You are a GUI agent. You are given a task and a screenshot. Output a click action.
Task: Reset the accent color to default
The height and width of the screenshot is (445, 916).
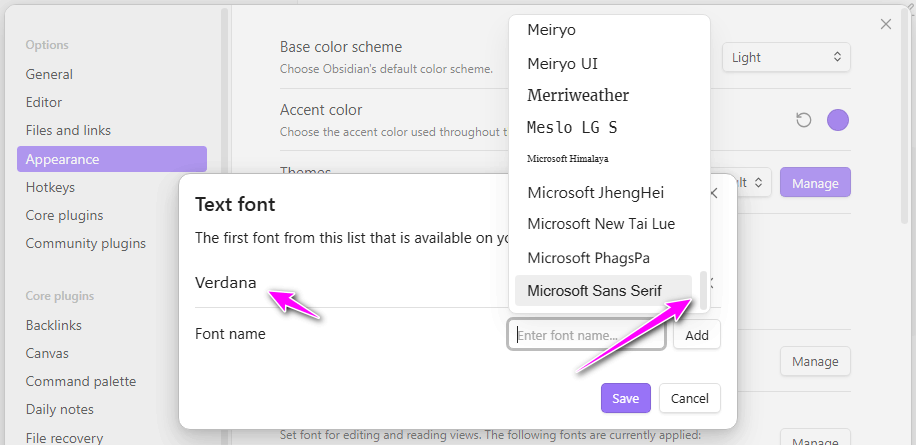(x=803, y=121)
